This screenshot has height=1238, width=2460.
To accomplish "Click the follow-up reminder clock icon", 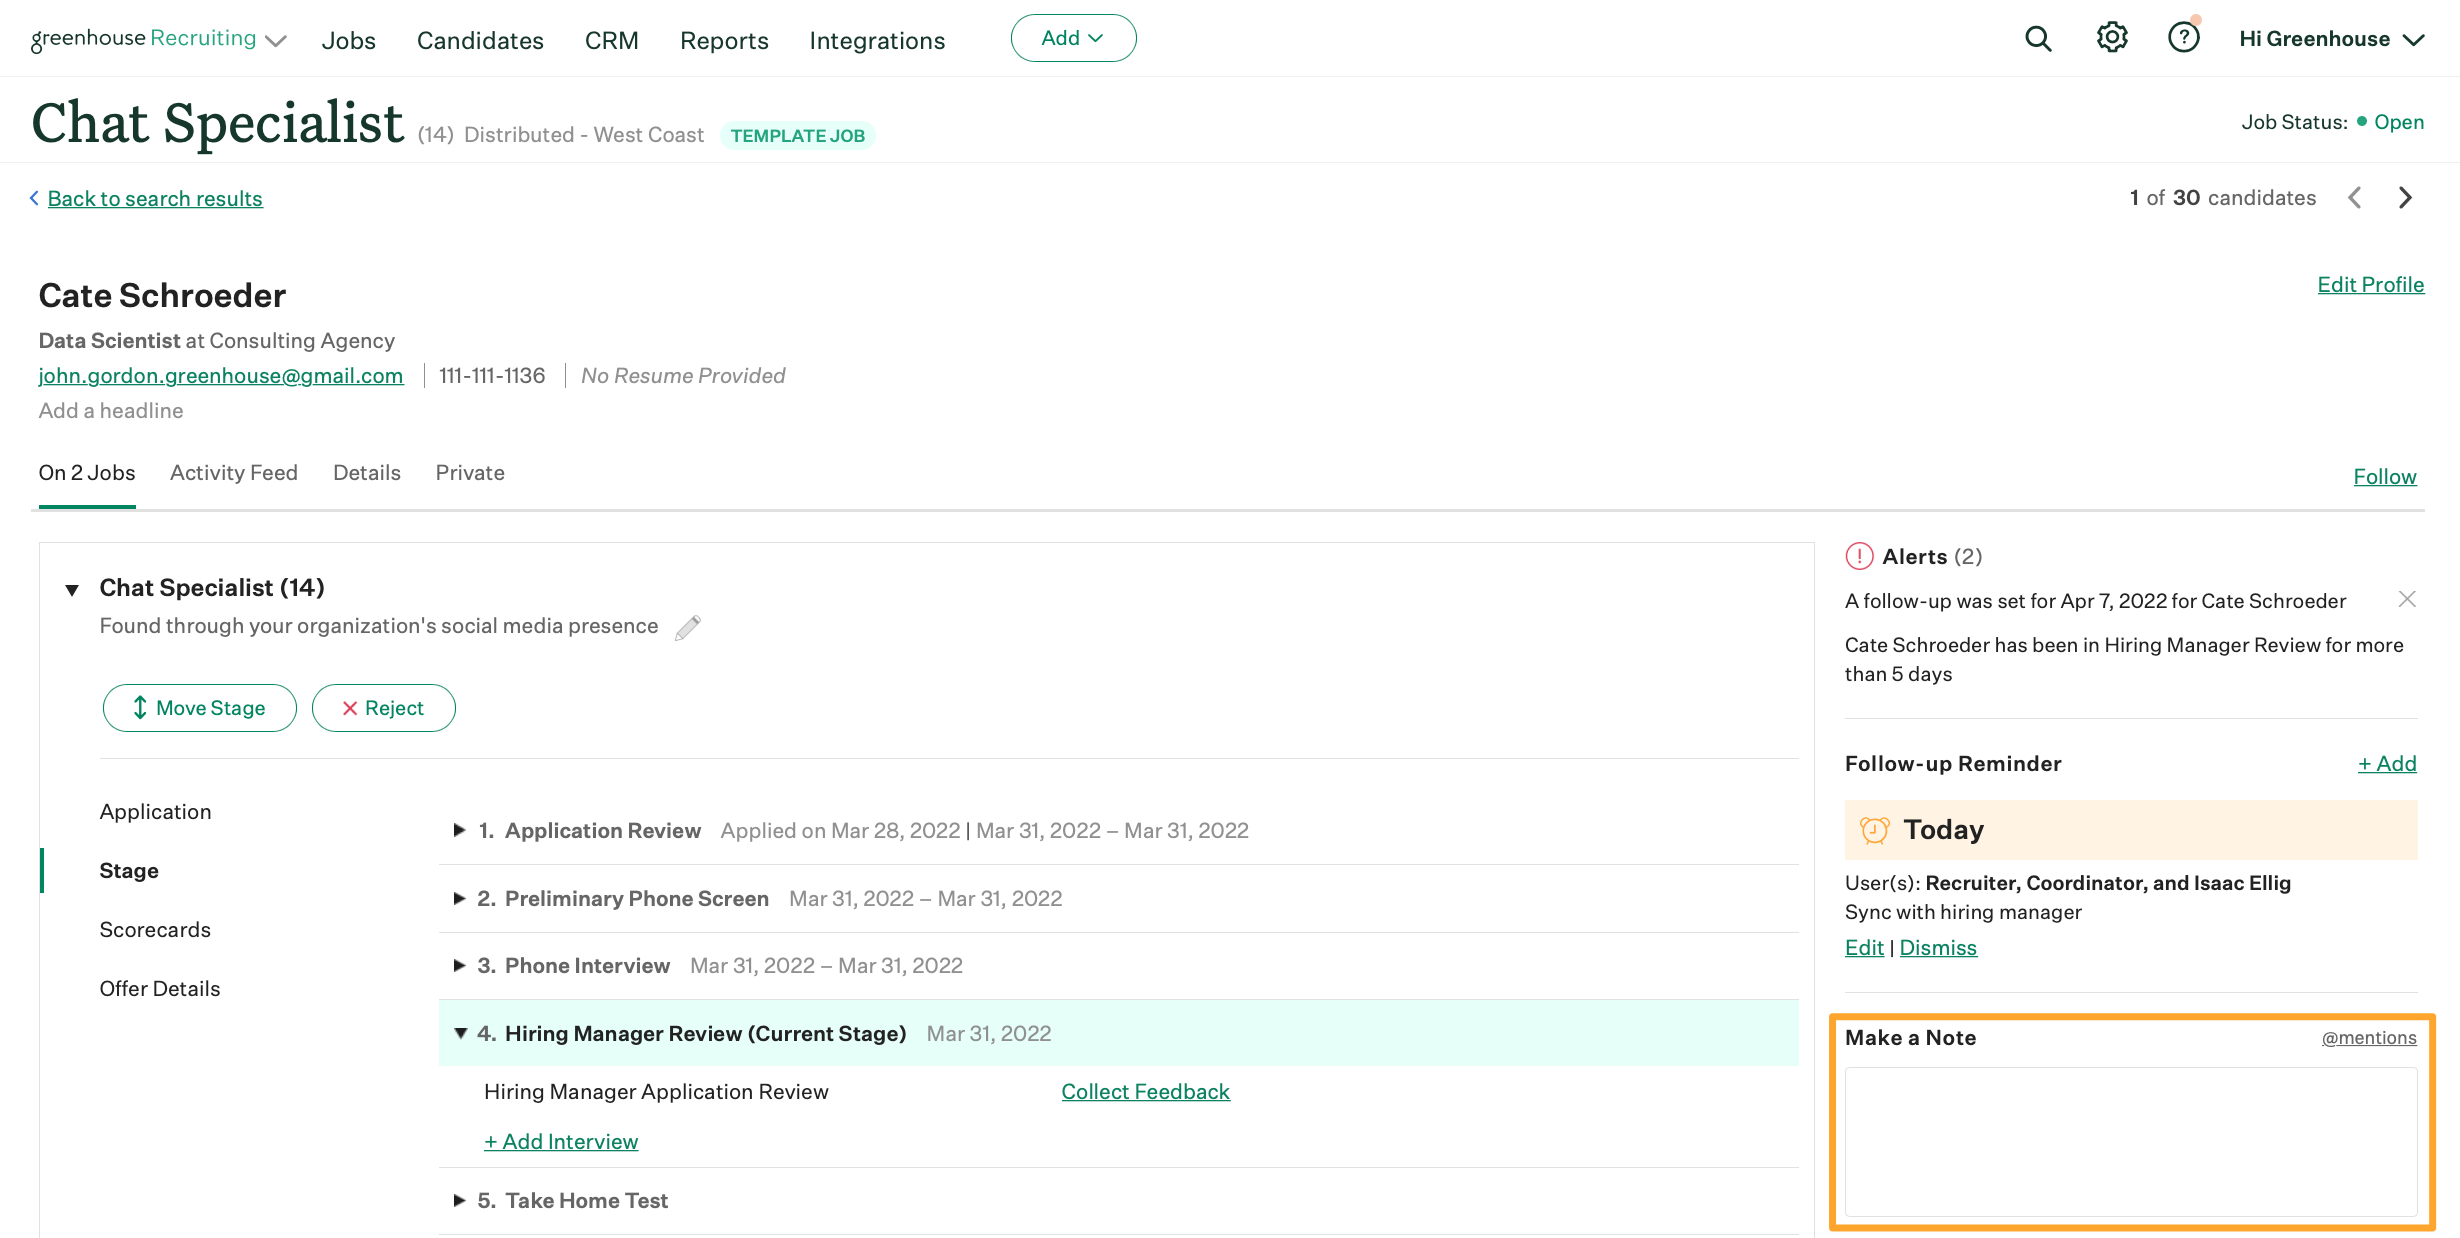I will click(1874, 829).
